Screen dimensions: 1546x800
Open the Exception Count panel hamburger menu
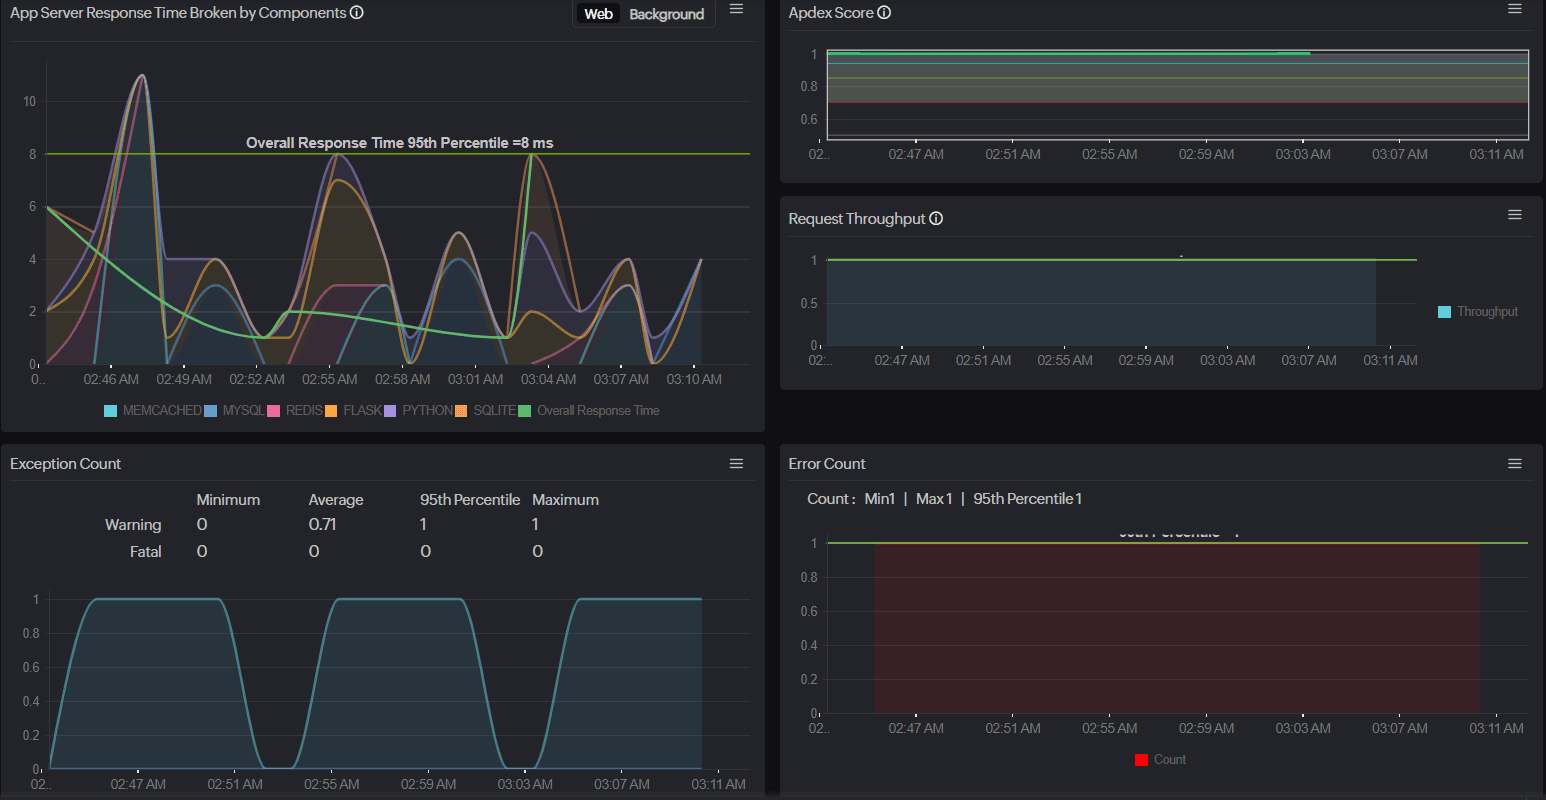coord(736,463)
